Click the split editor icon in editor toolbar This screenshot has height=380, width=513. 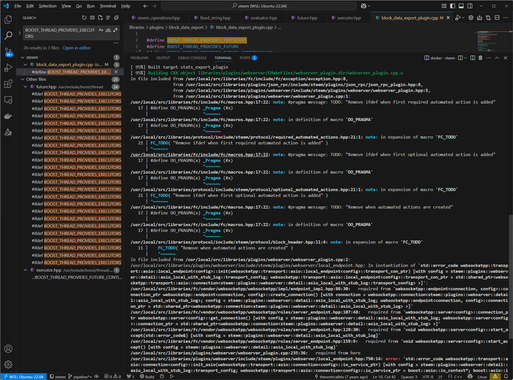(497, 18)
